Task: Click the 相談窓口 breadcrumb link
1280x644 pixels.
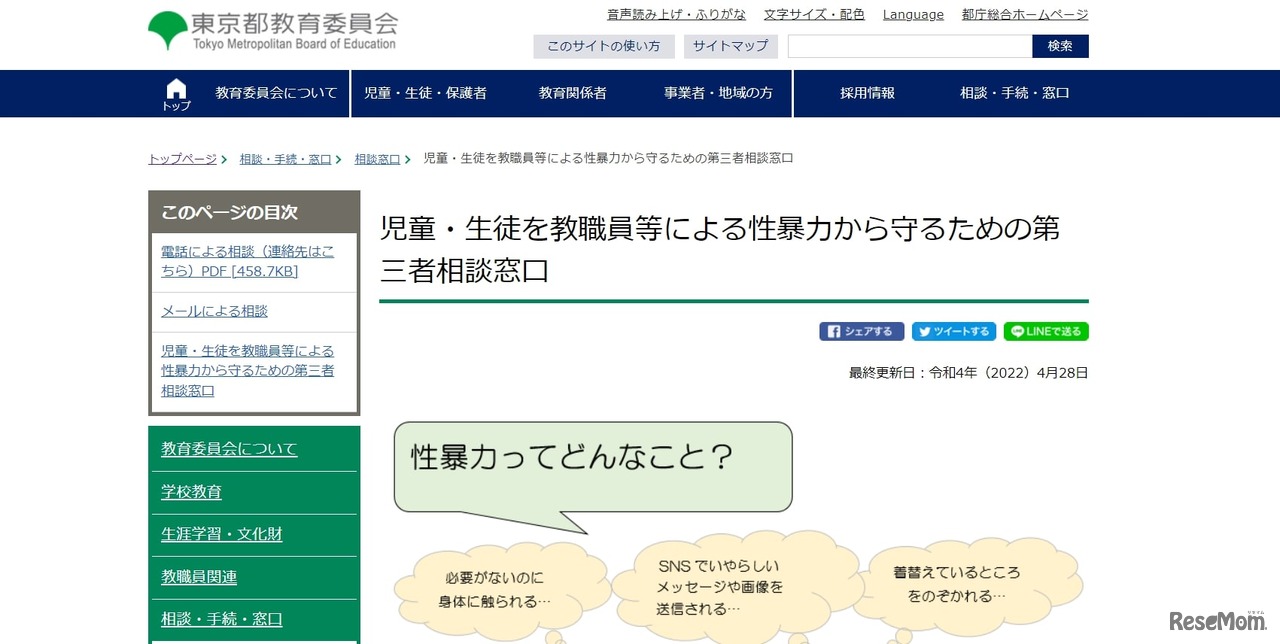Action: (x=377, y=158)
